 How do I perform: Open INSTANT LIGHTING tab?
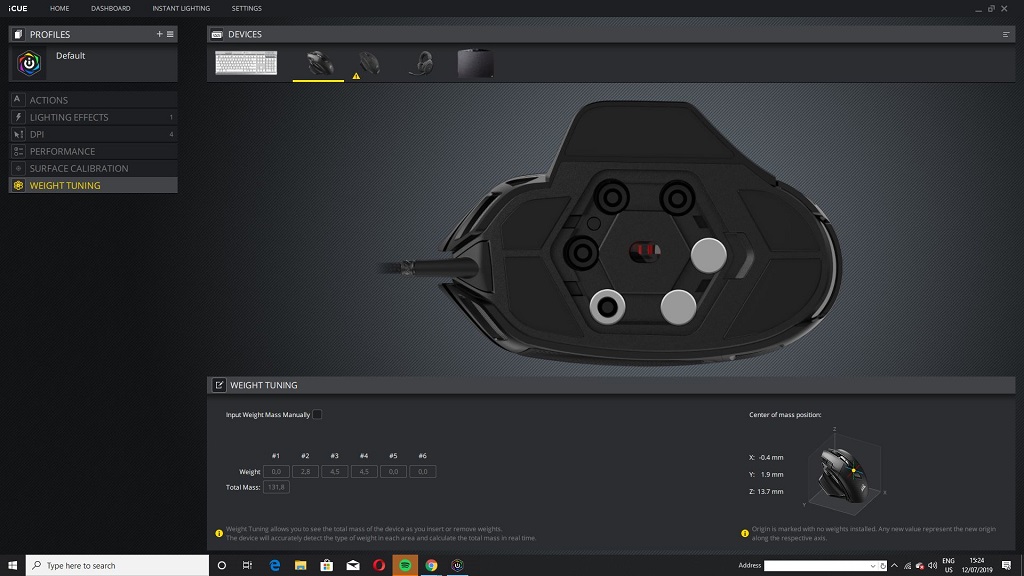click(181, 8)
